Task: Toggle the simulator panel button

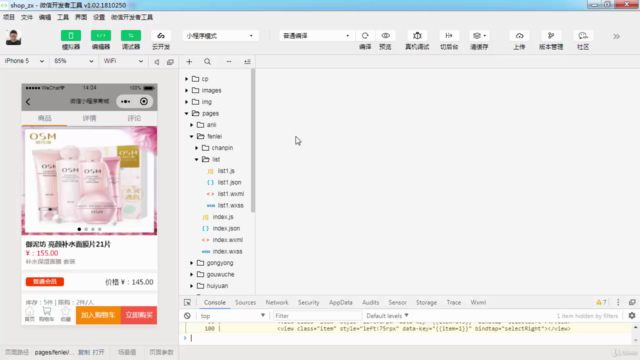Action: pyautogui.click(x=71, y=36)
